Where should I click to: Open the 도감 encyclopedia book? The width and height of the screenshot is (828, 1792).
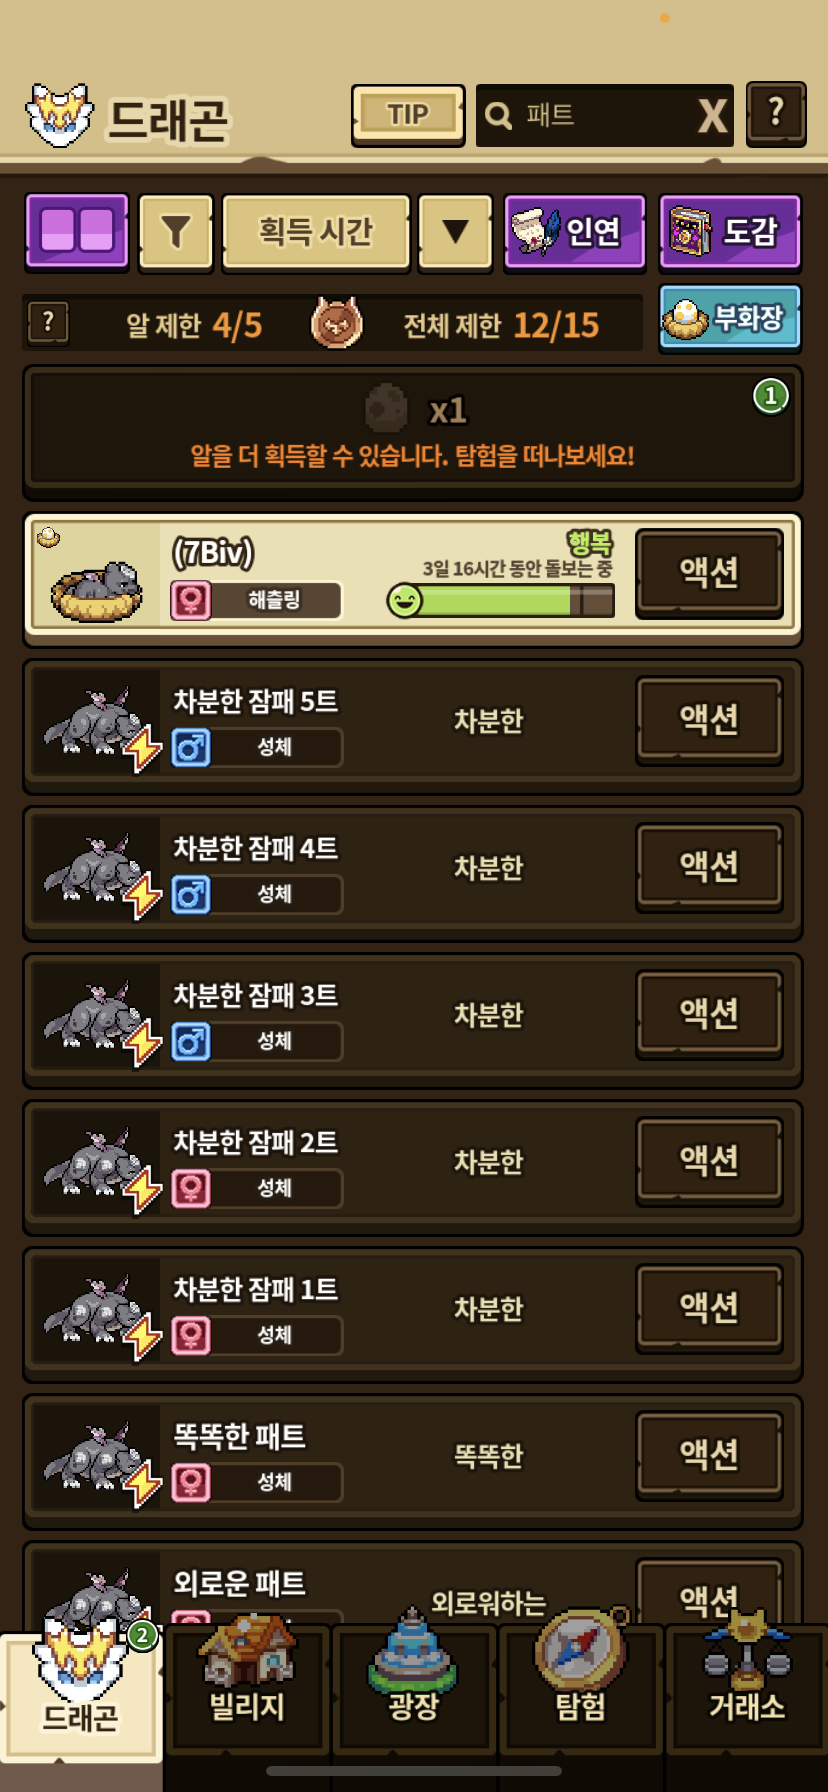pos(730,232)
